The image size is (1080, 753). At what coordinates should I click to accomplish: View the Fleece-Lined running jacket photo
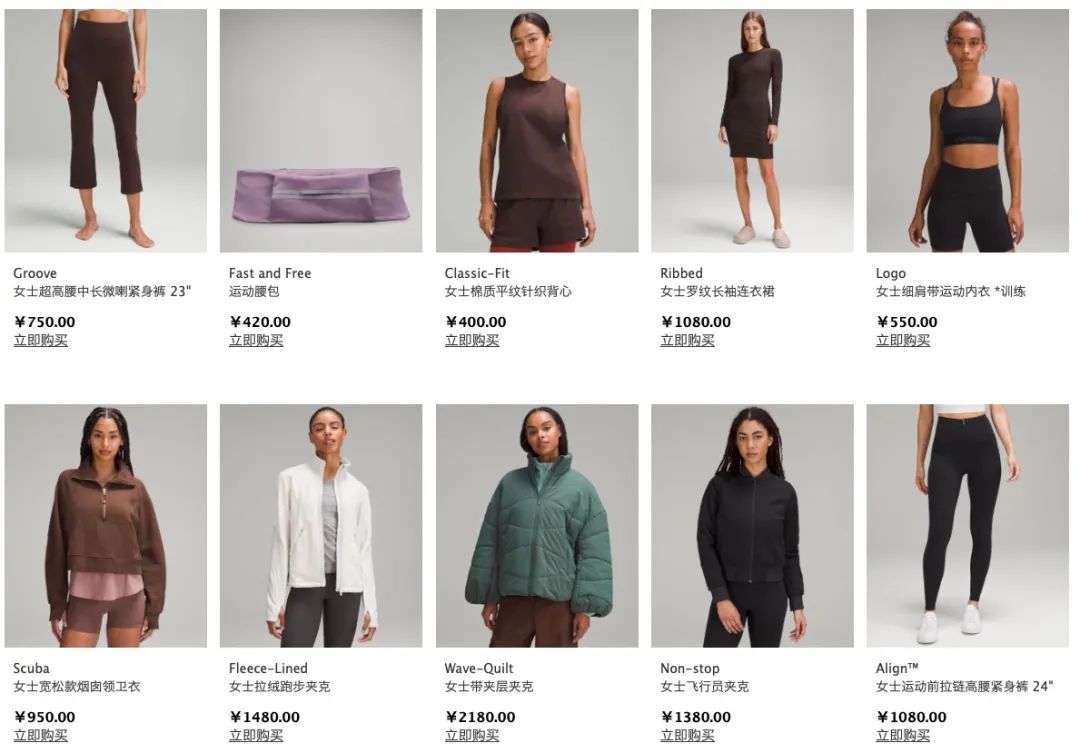coord(321,526)
